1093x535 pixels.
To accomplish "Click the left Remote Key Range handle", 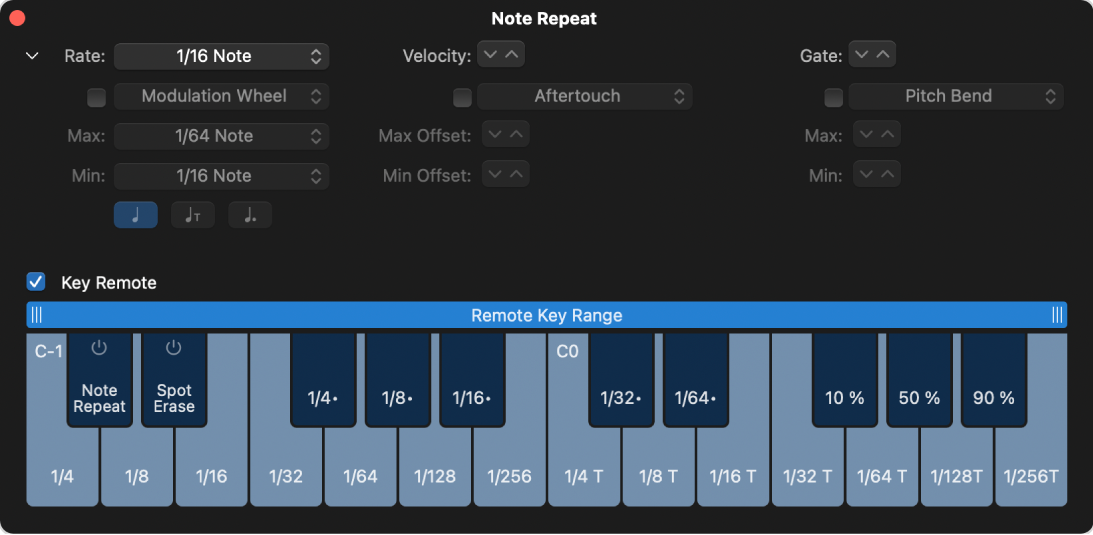I will pos(36,315).
